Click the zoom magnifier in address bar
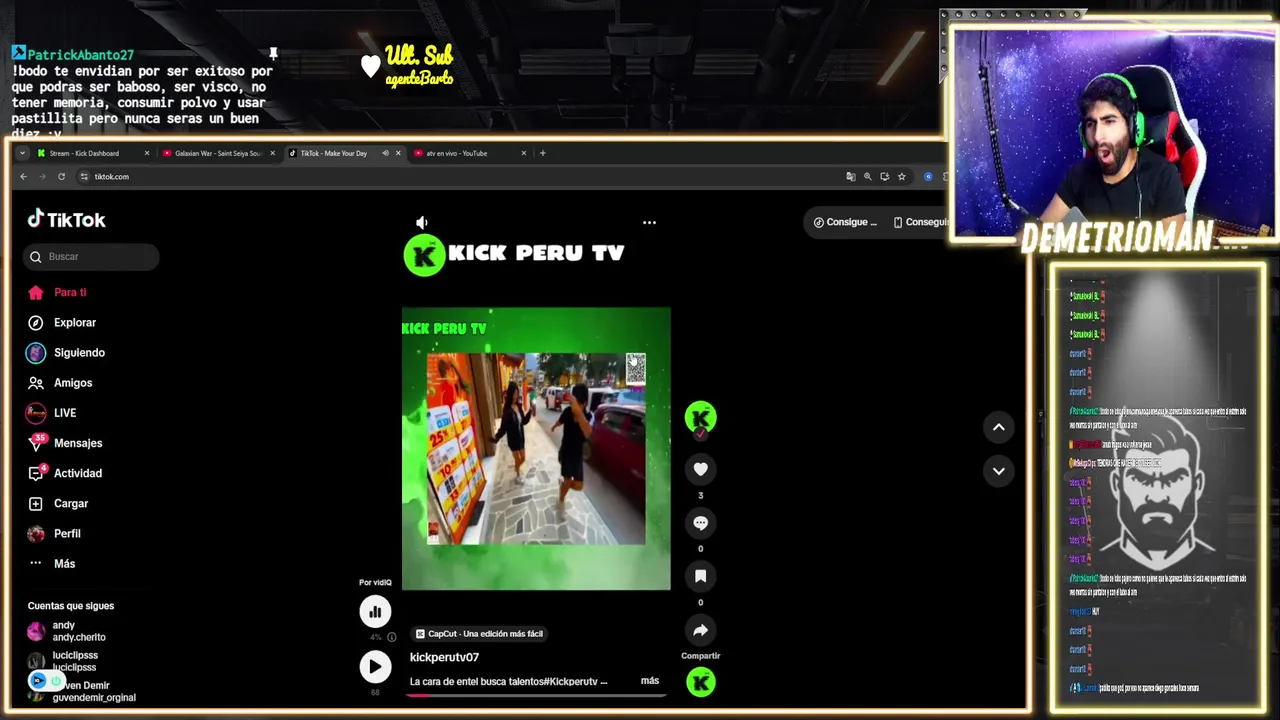Image resolution: width=1280 pixels, height=720 pixels. click(x=868, y=177)
